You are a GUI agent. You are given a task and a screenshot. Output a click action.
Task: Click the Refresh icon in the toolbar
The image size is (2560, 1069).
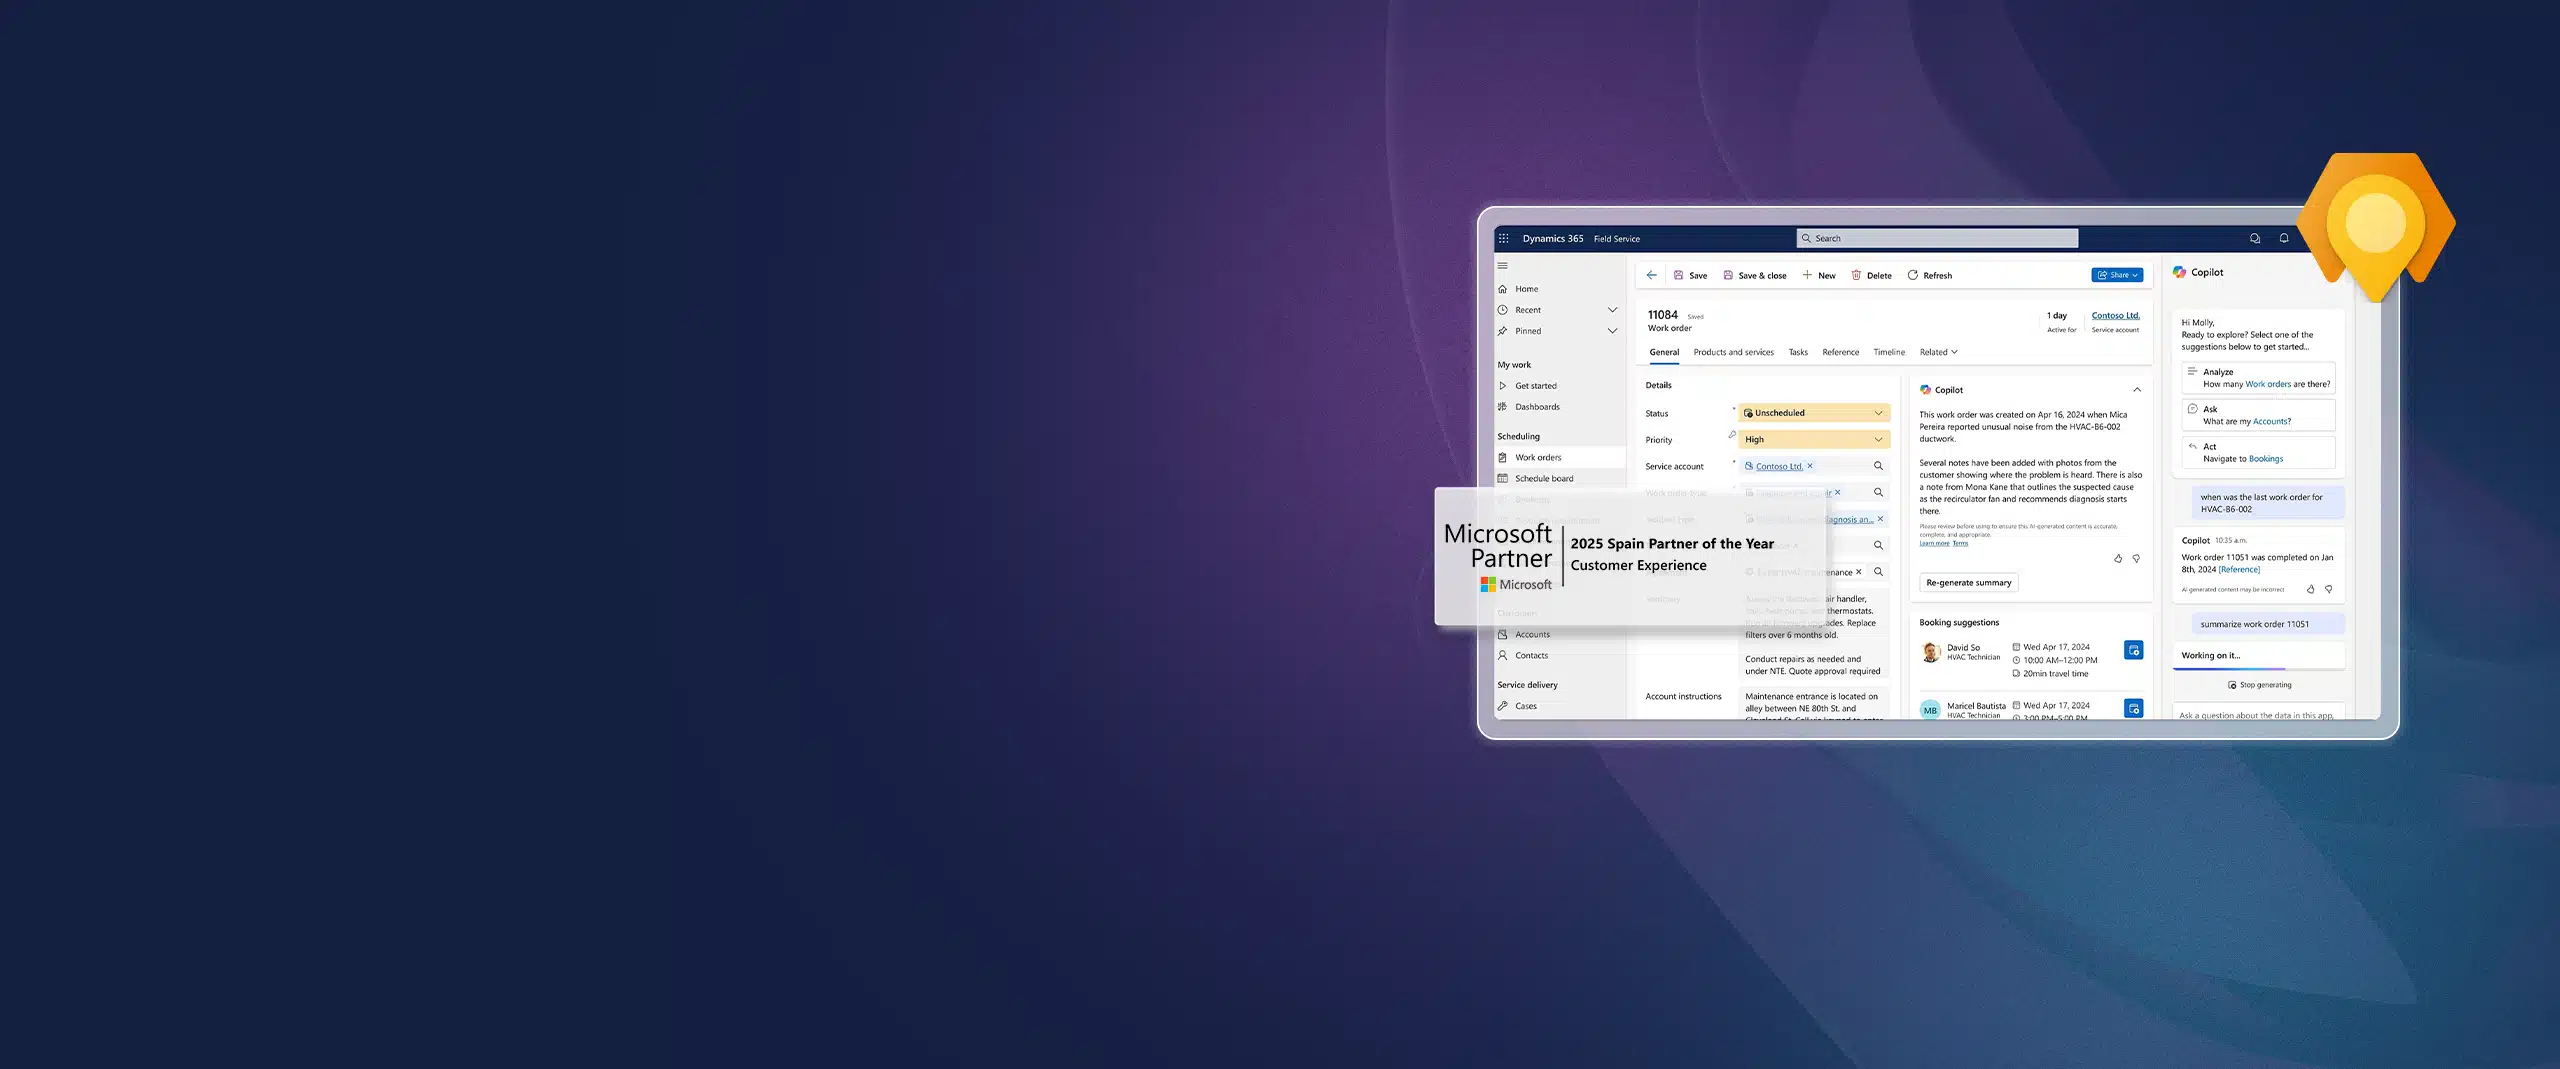pyautogui.click(x=1913, y=275)
